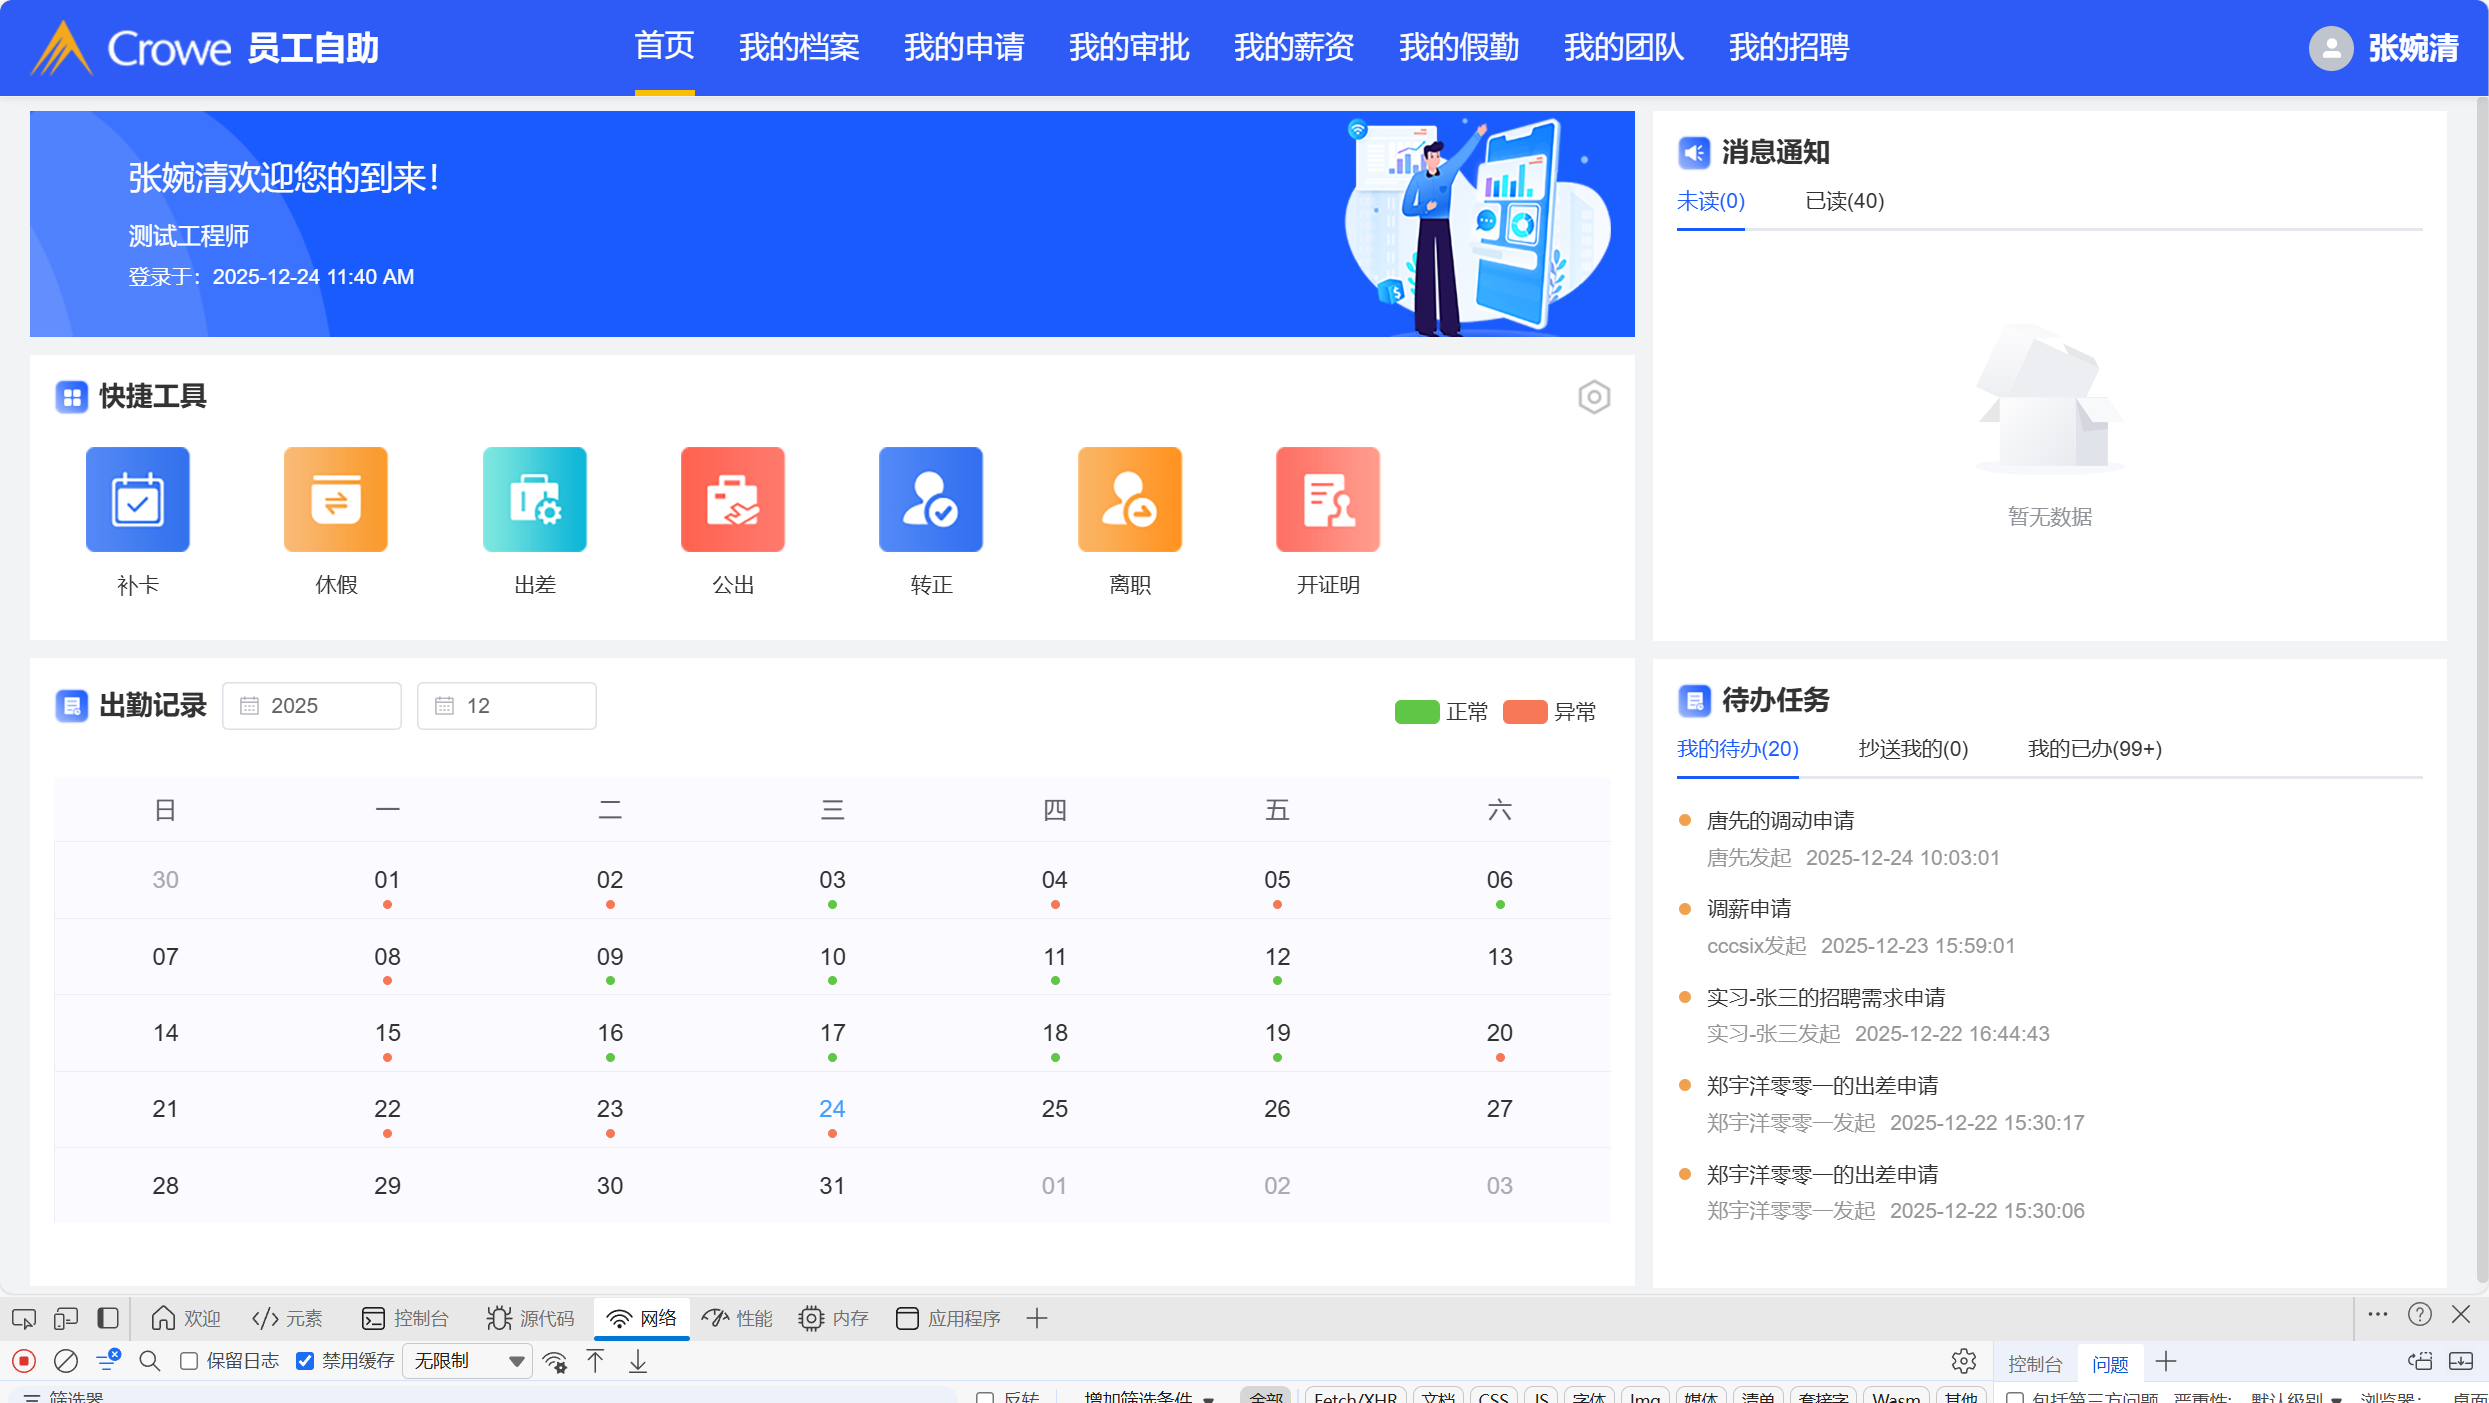
Task: Open the month 12 picker
Action: point(506,706)
